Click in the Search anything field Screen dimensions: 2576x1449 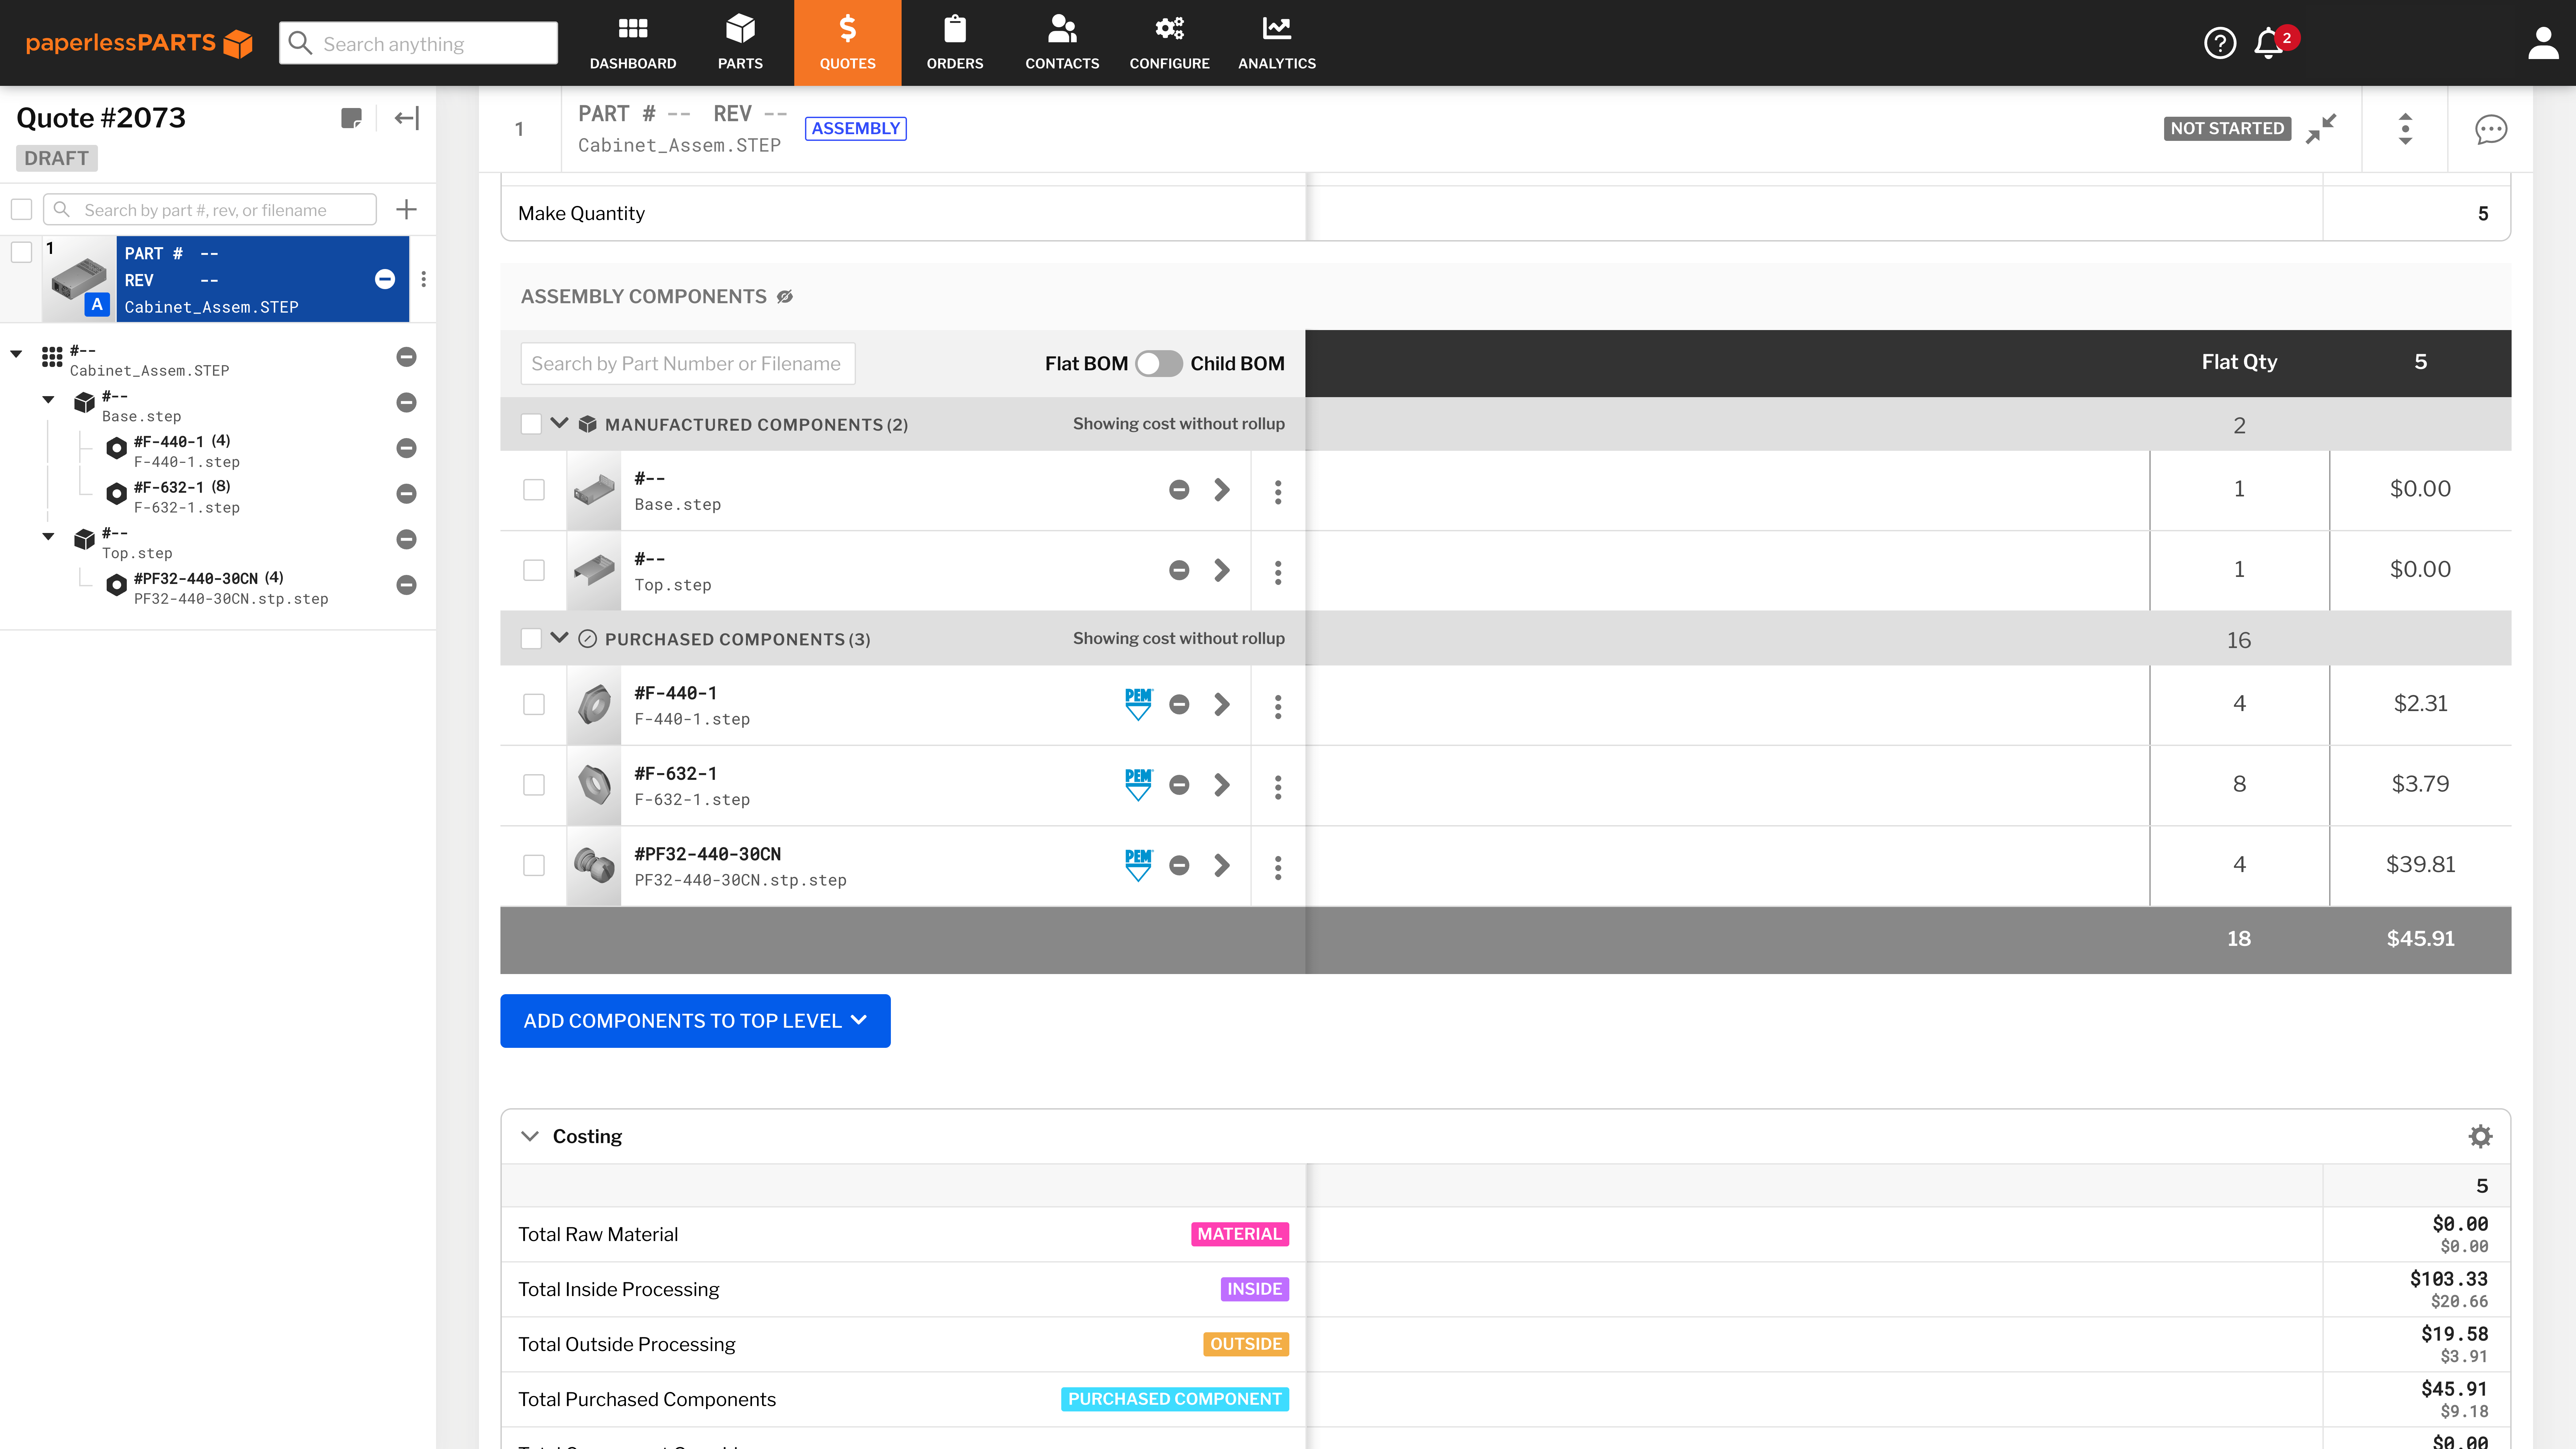418,43
